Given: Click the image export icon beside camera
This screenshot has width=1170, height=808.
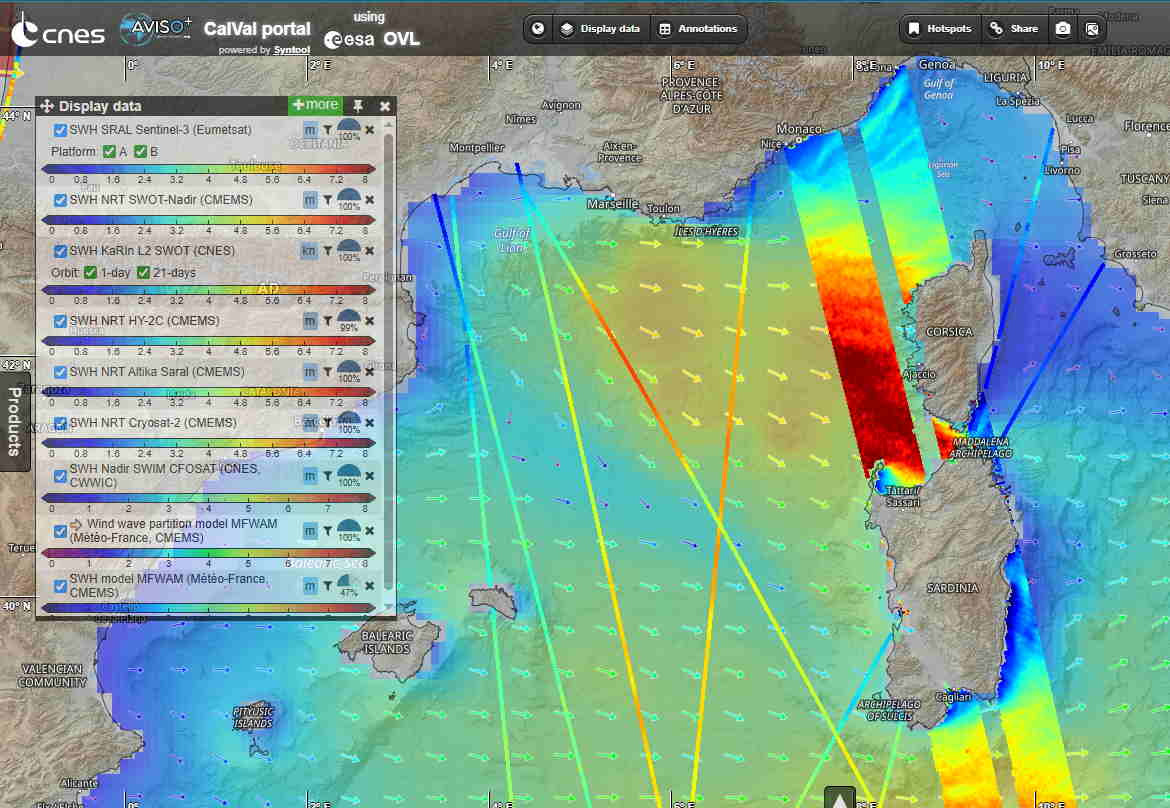Looking at the screenshot, I should [x=1092, y=29].
